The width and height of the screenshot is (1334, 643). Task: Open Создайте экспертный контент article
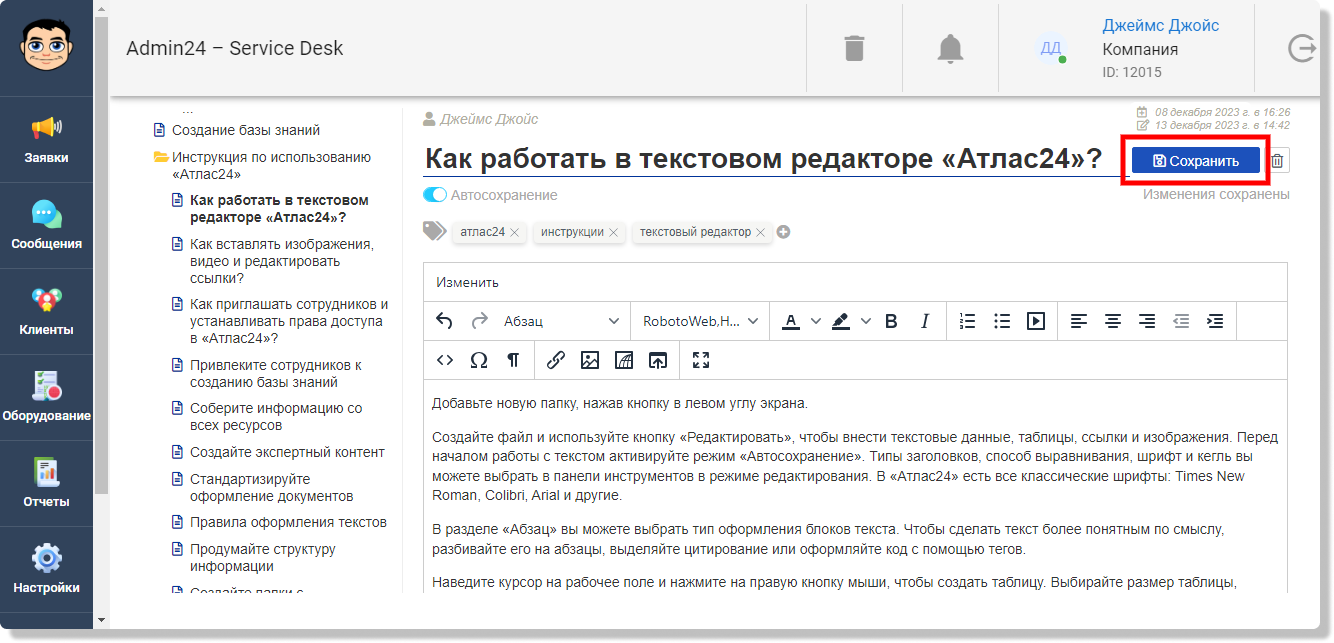point(287,452)
